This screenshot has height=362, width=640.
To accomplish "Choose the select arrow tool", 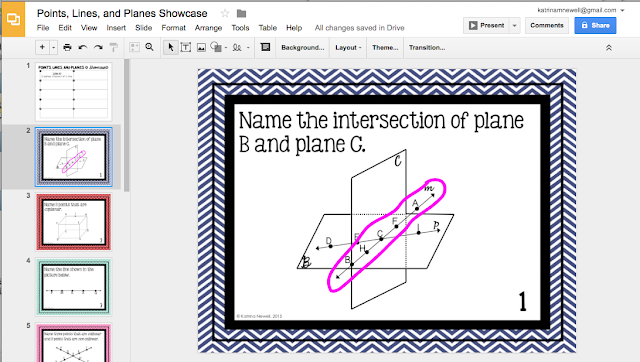I will 171,47.
